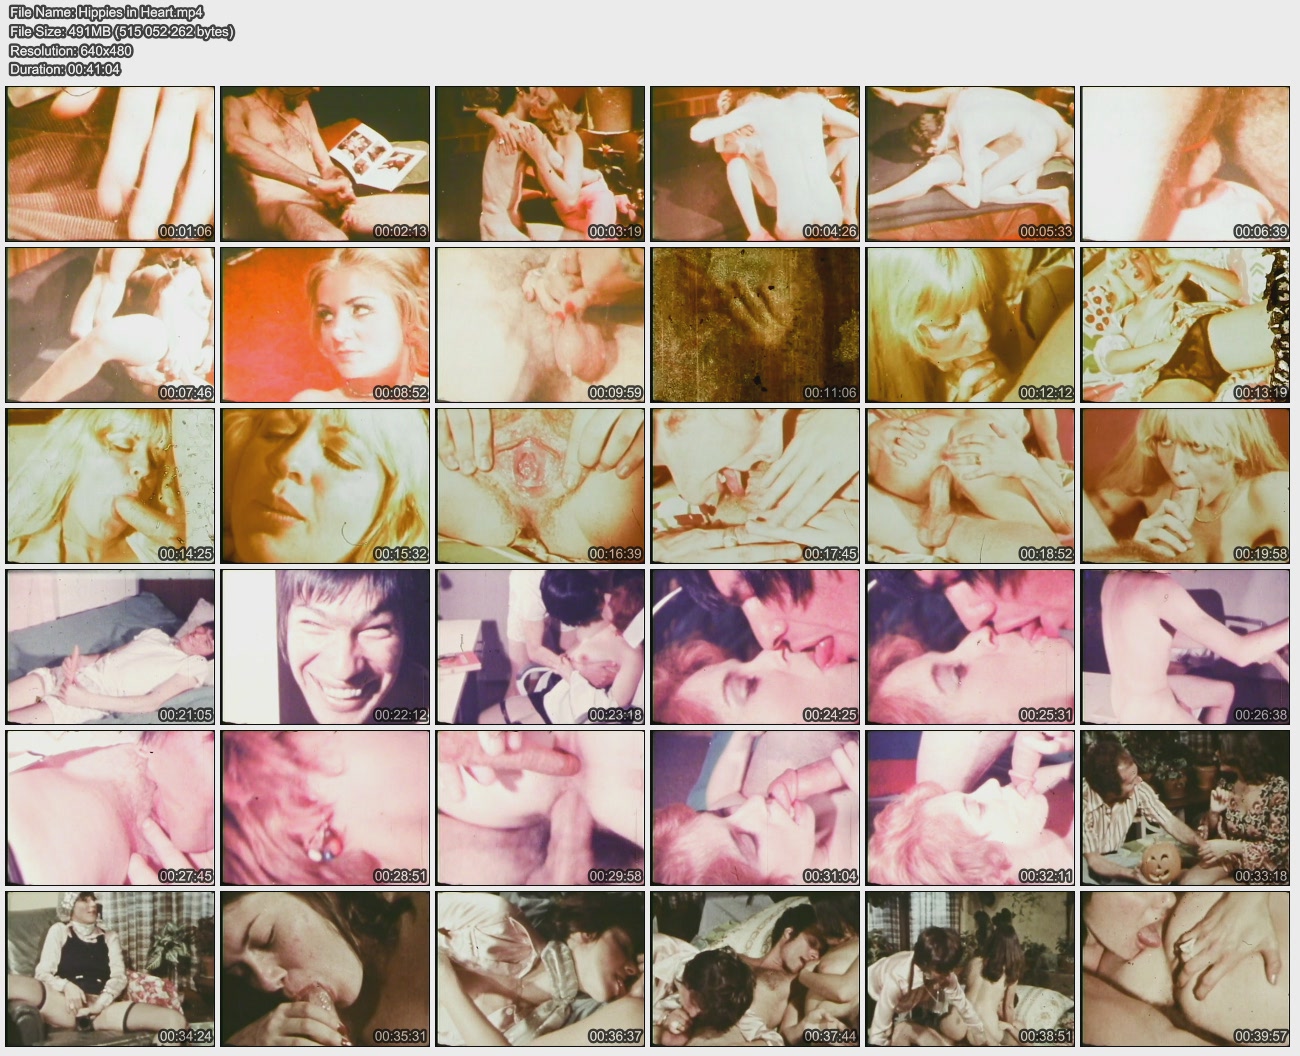Select the Duration 00:41:04 text
The image size is (1300, 1056).
coord(65,69)
